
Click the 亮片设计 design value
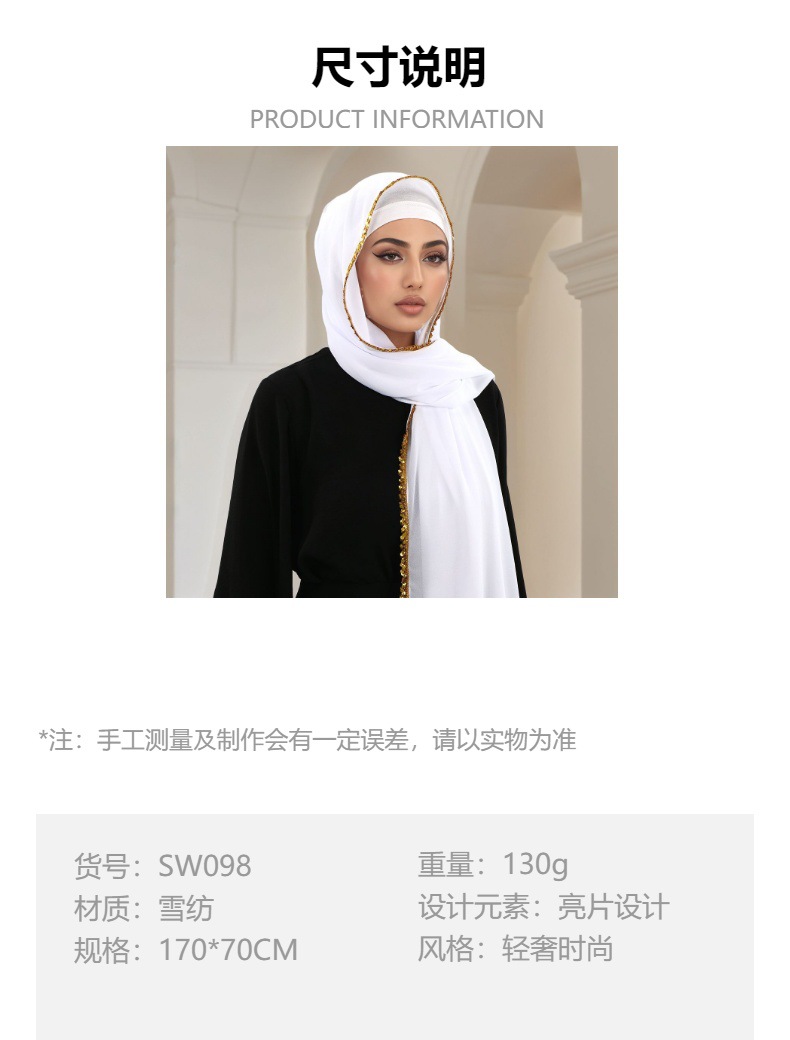[x=613, y=907]
